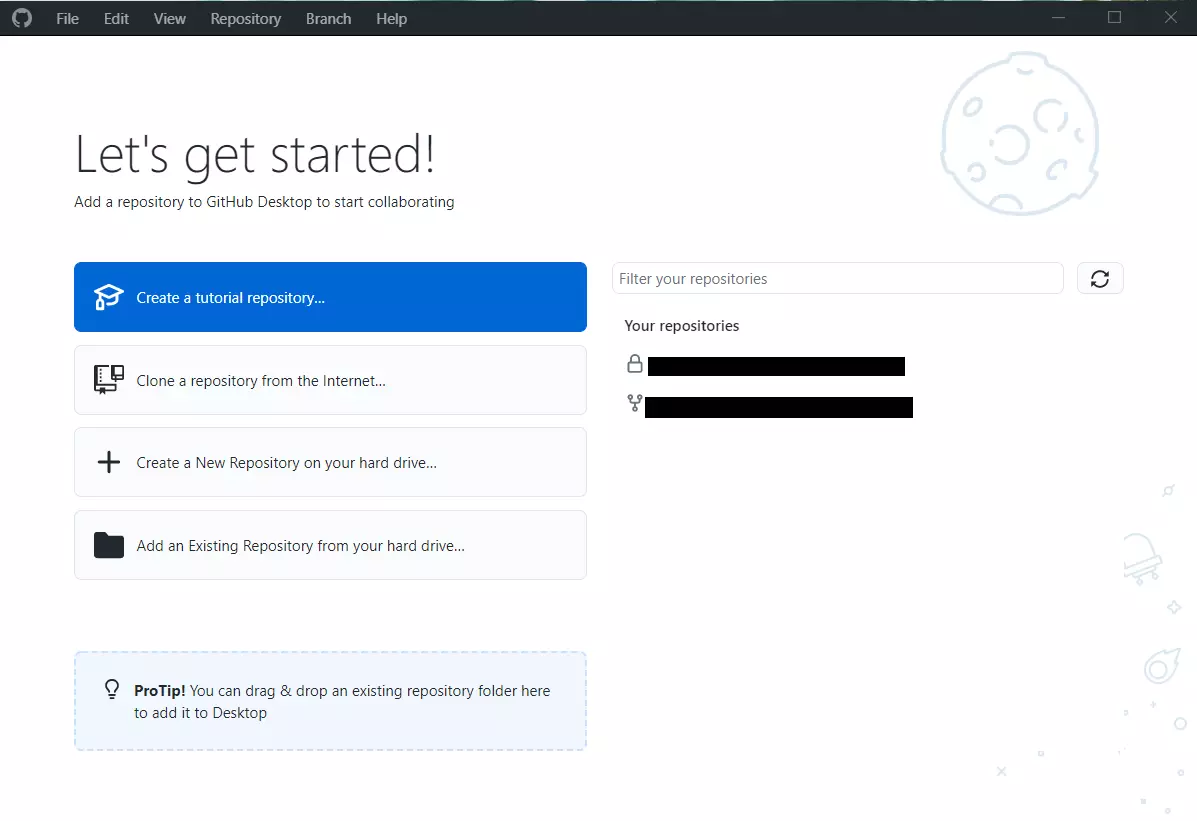Image resolution: width=1197 pixels, height=821 pixels.
Task: Click the 'Your repositories' heading
Action: pyautogui.click(x=682, y=325)
